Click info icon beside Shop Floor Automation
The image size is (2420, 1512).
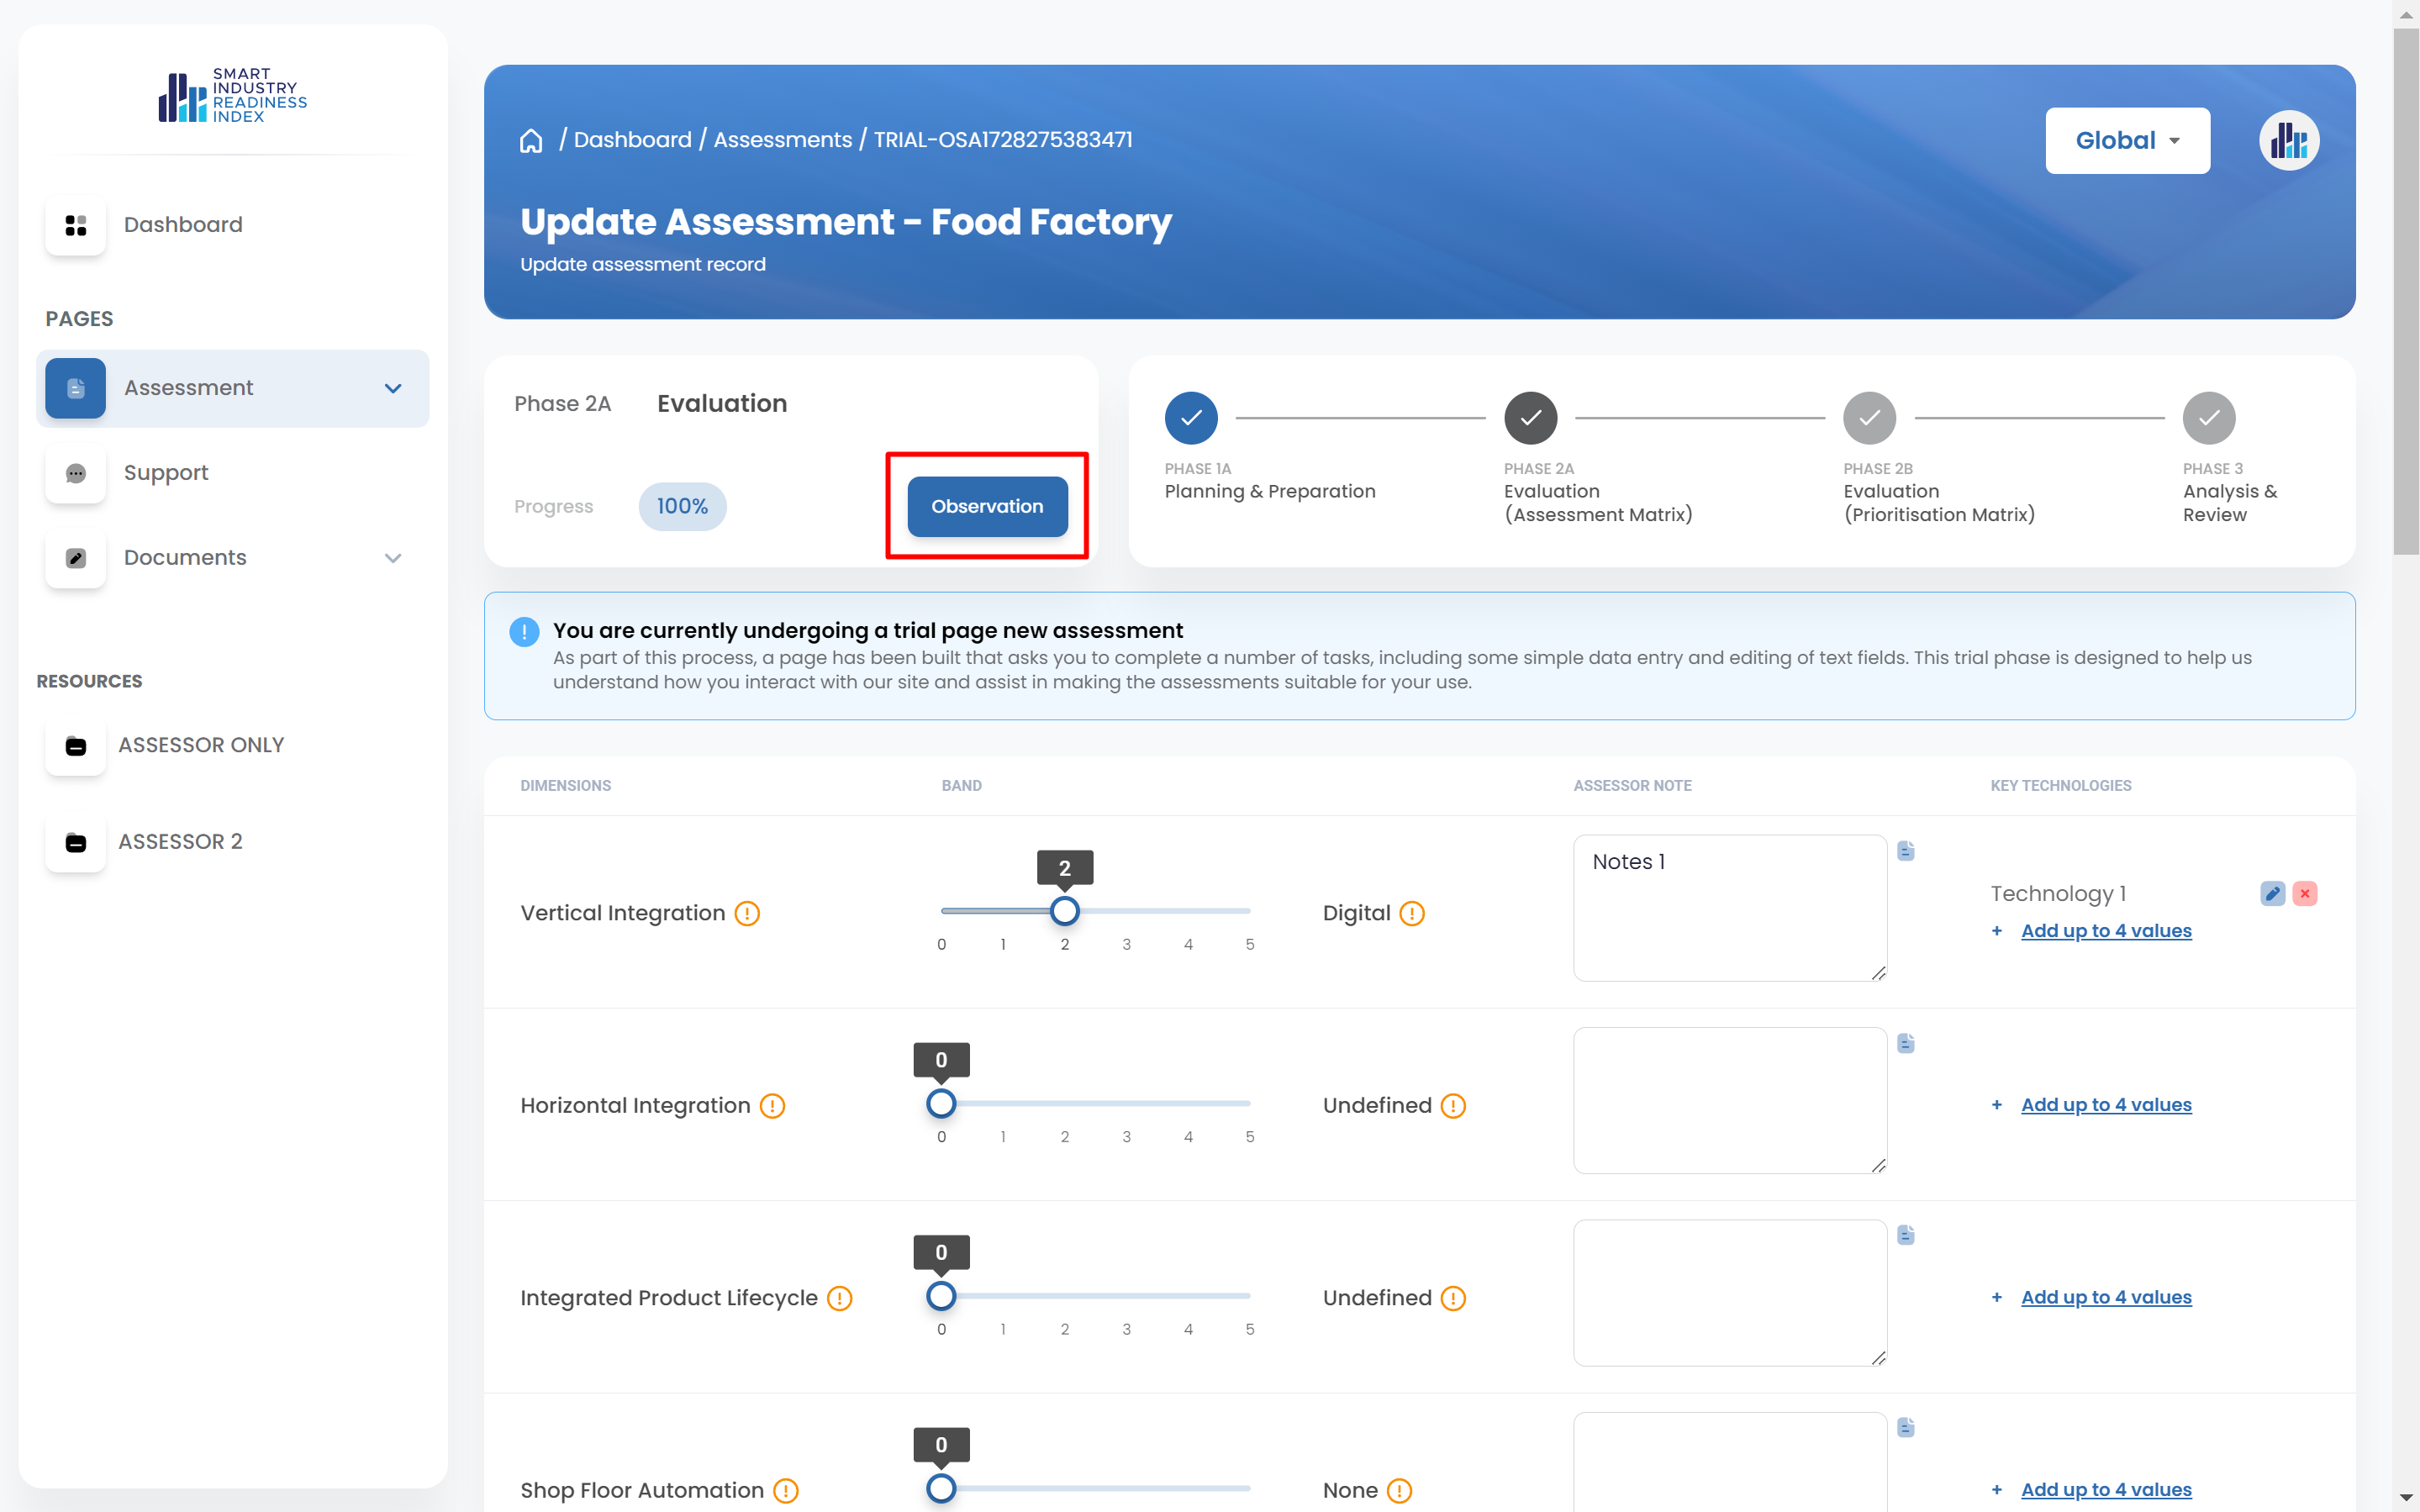pyautogui.click(x=786, y=1490)
